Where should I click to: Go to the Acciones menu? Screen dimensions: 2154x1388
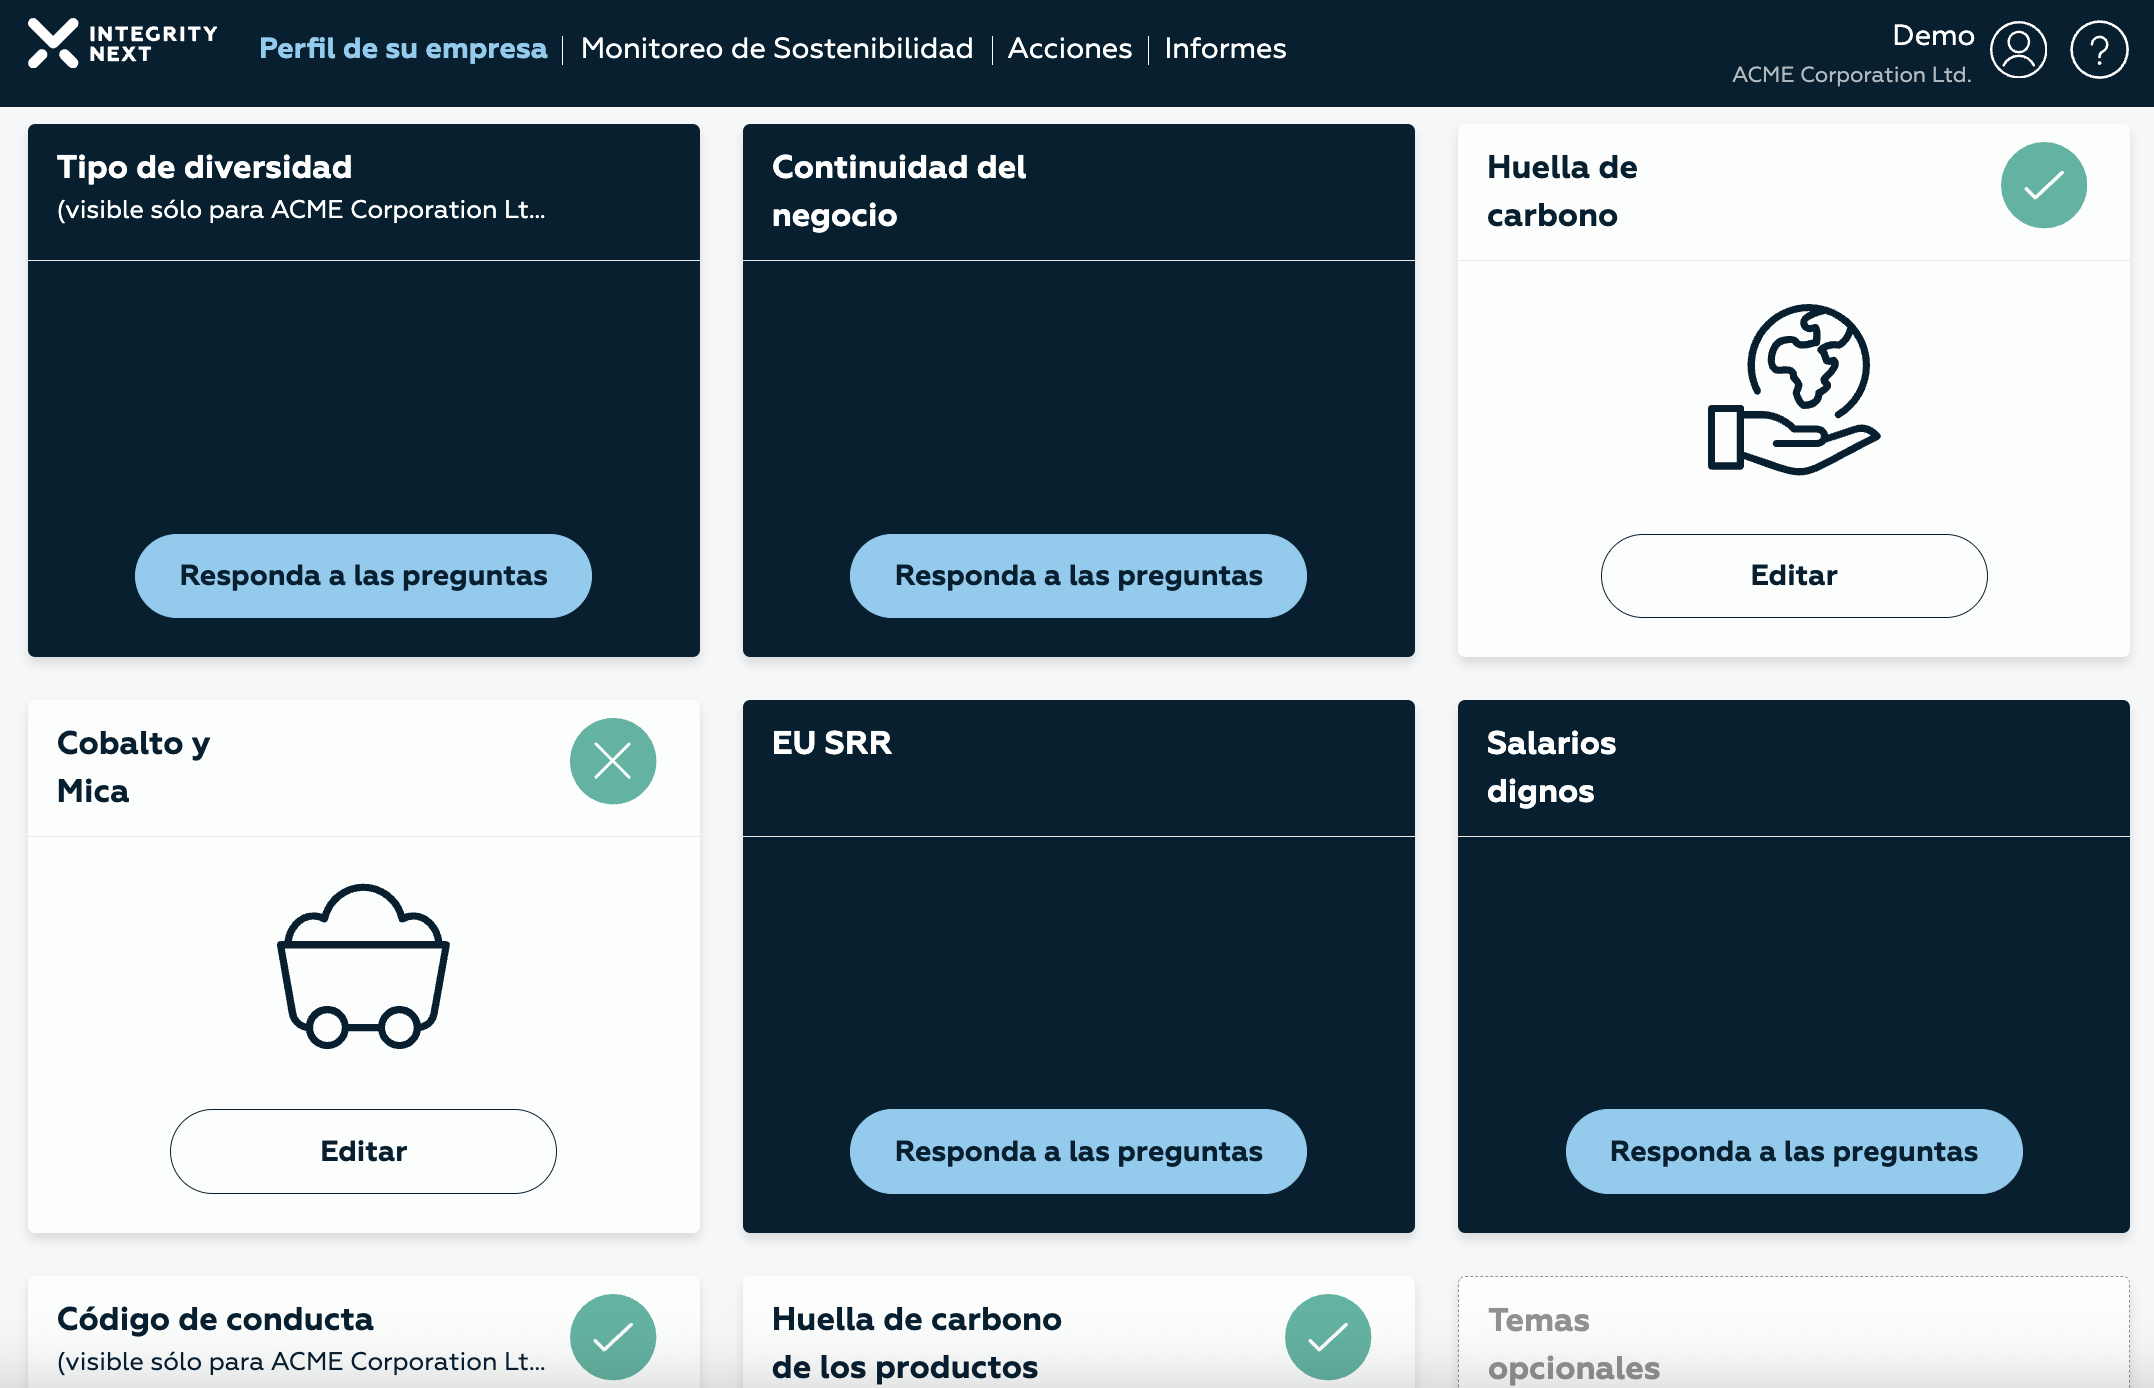tap(1069, 48)
